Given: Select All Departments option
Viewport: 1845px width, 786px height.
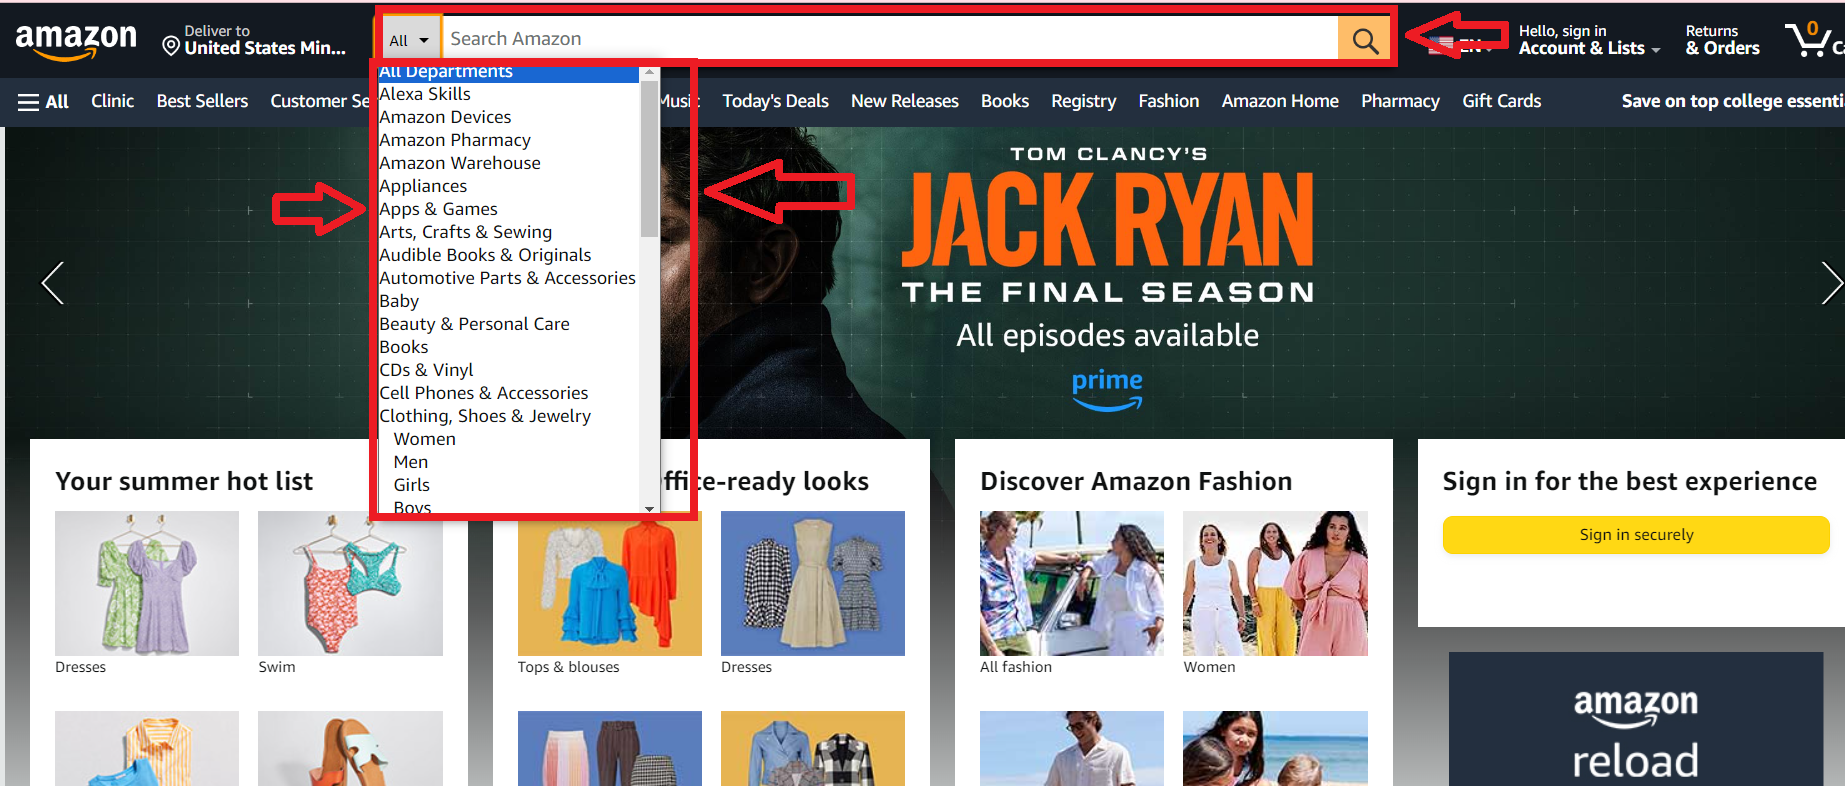Looking at the screenshot, I should coord(508,72).
